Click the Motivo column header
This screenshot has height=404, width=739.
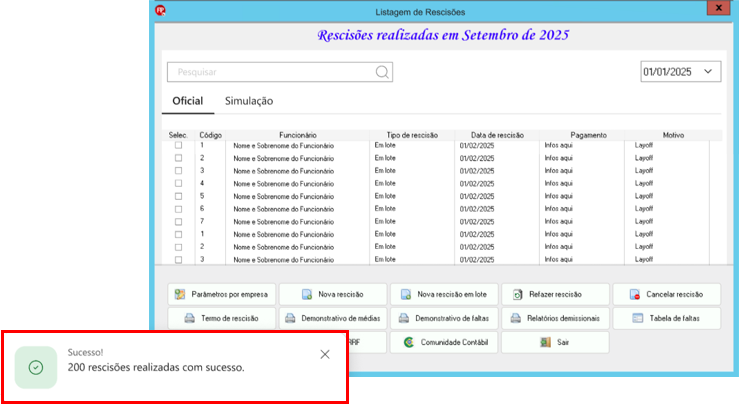pos(673,135)
